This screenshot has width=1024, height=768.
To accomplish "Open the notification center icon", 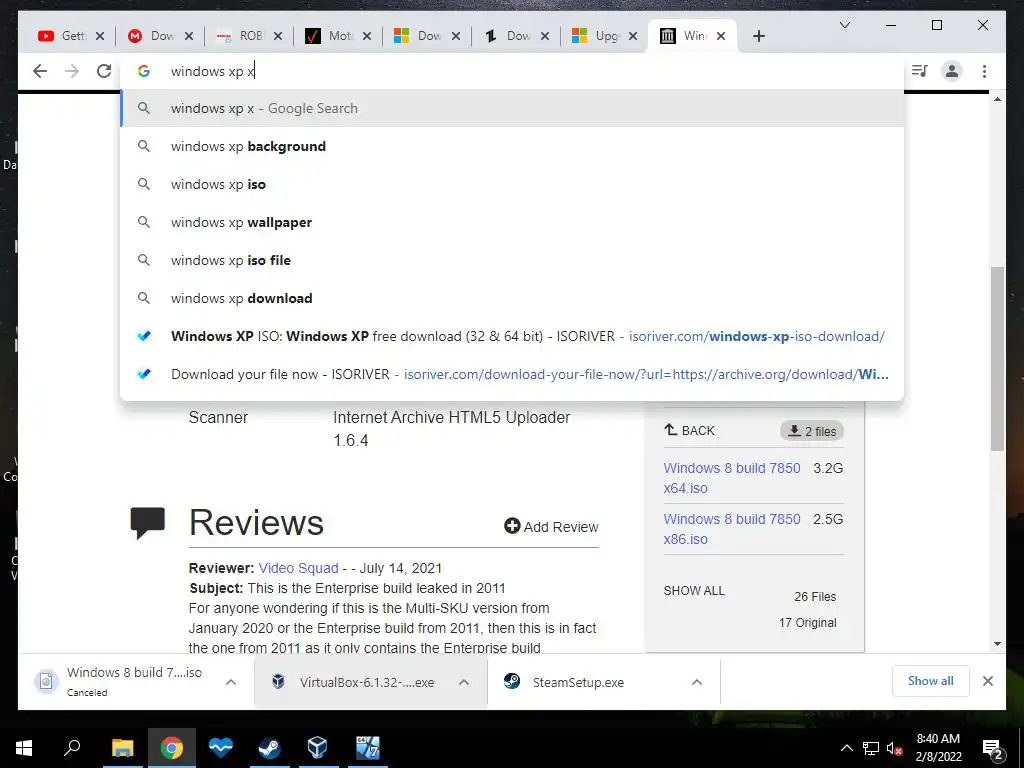I will tap(992, 748).
